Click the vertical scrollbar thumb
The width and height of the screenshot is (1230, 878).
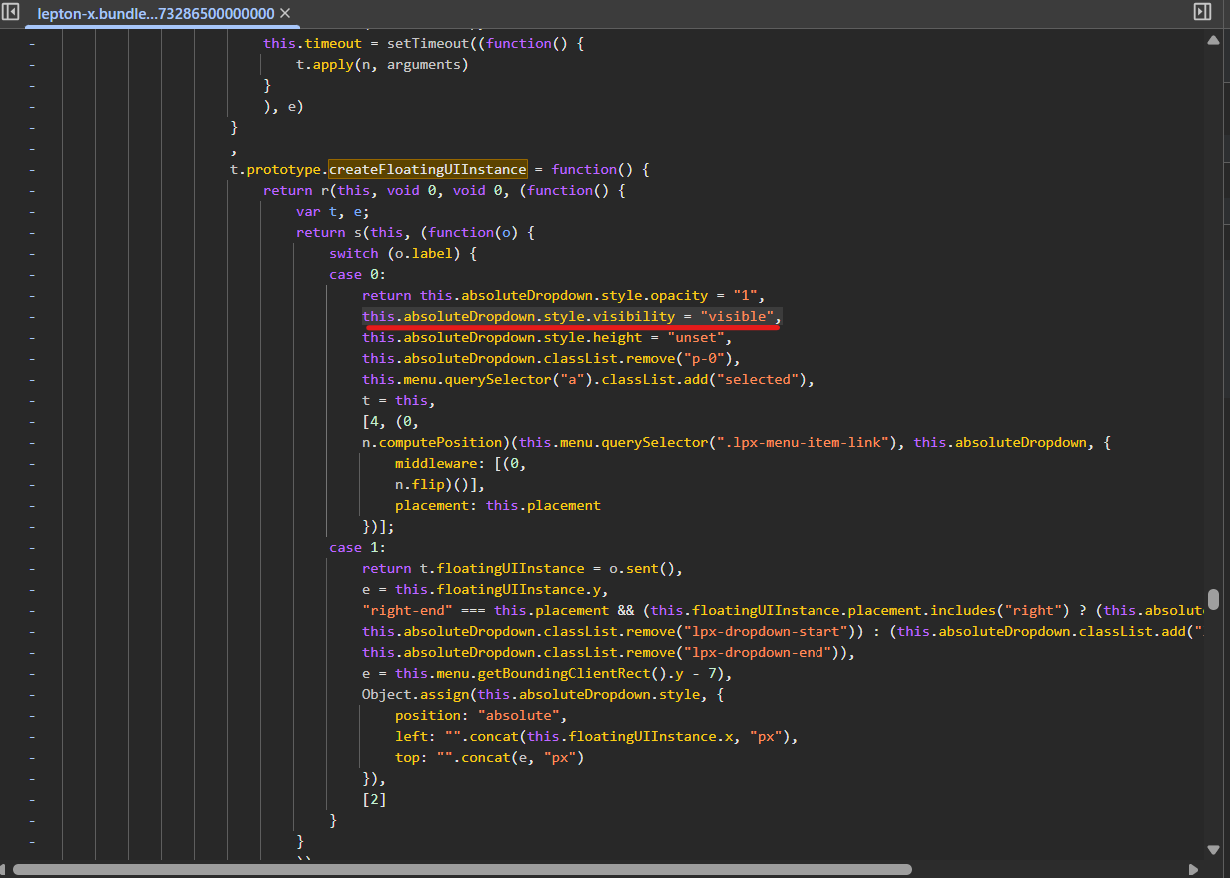[1213, 598]
